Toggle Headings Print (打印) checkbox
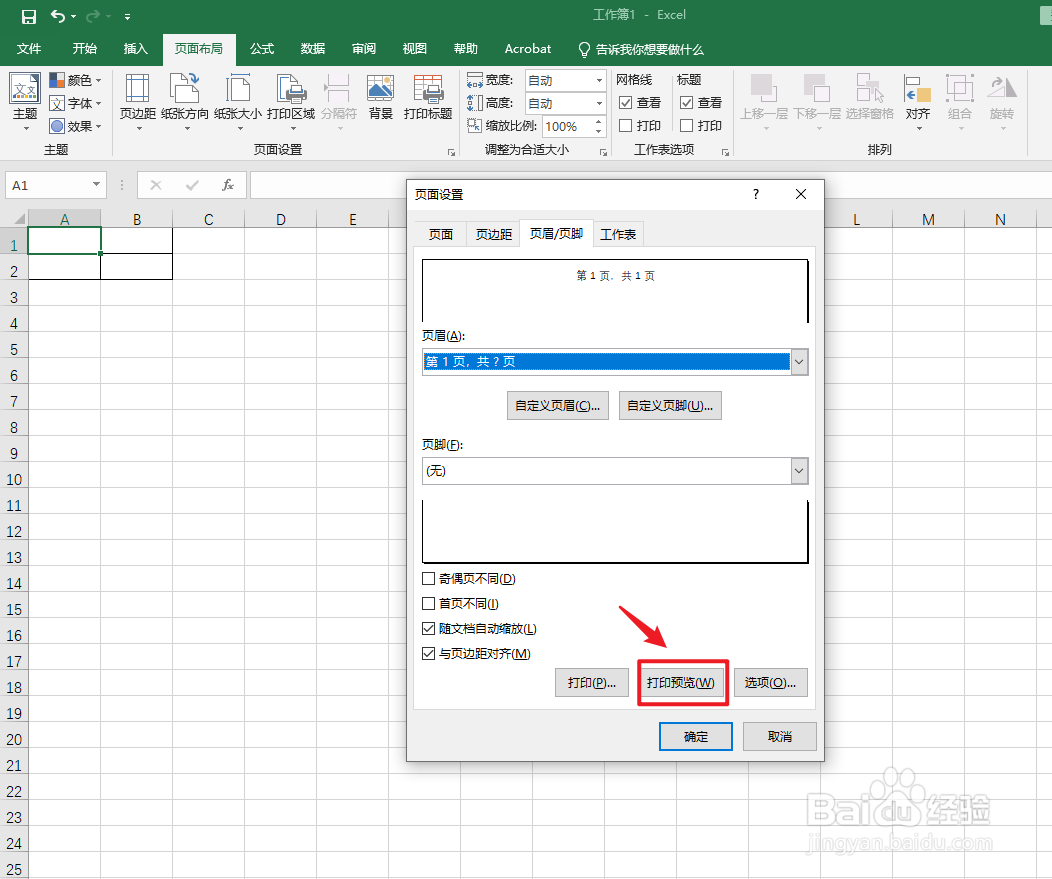The image size is (1052, 879). [686, 125]
